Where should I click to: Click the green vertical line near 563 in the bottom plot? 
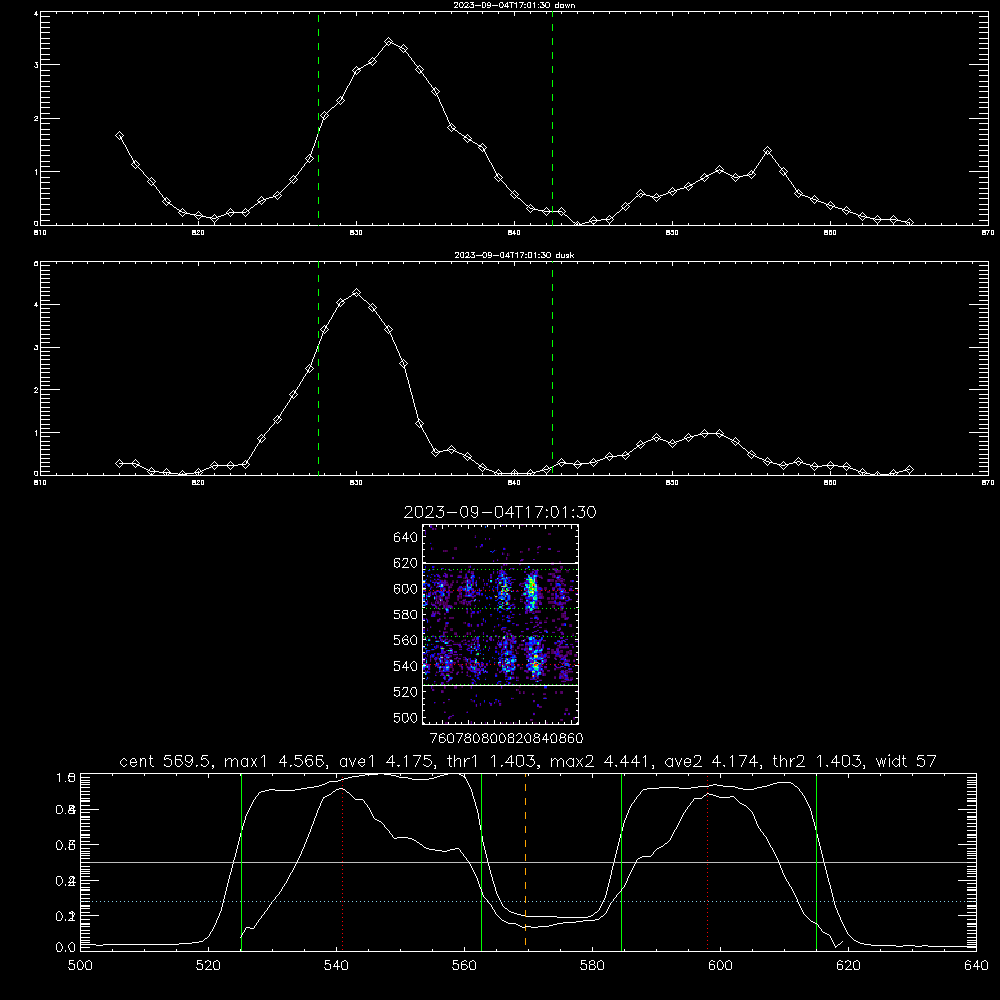pos(482,861)
